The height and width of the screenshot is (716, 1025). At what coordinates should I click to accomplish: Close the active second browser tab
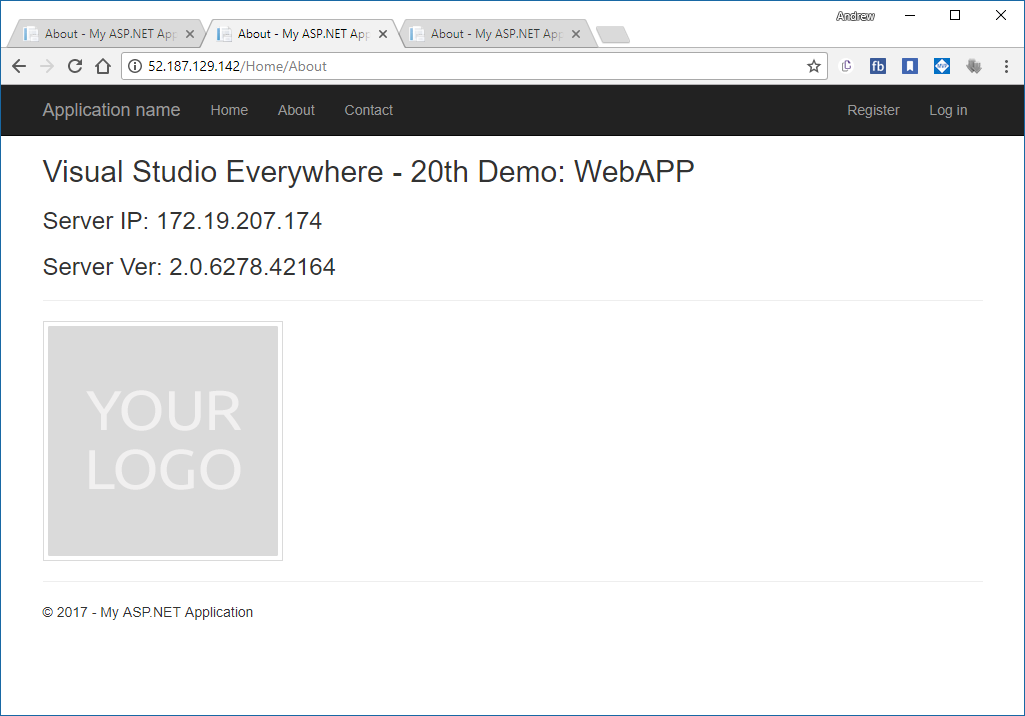(383, 34)
